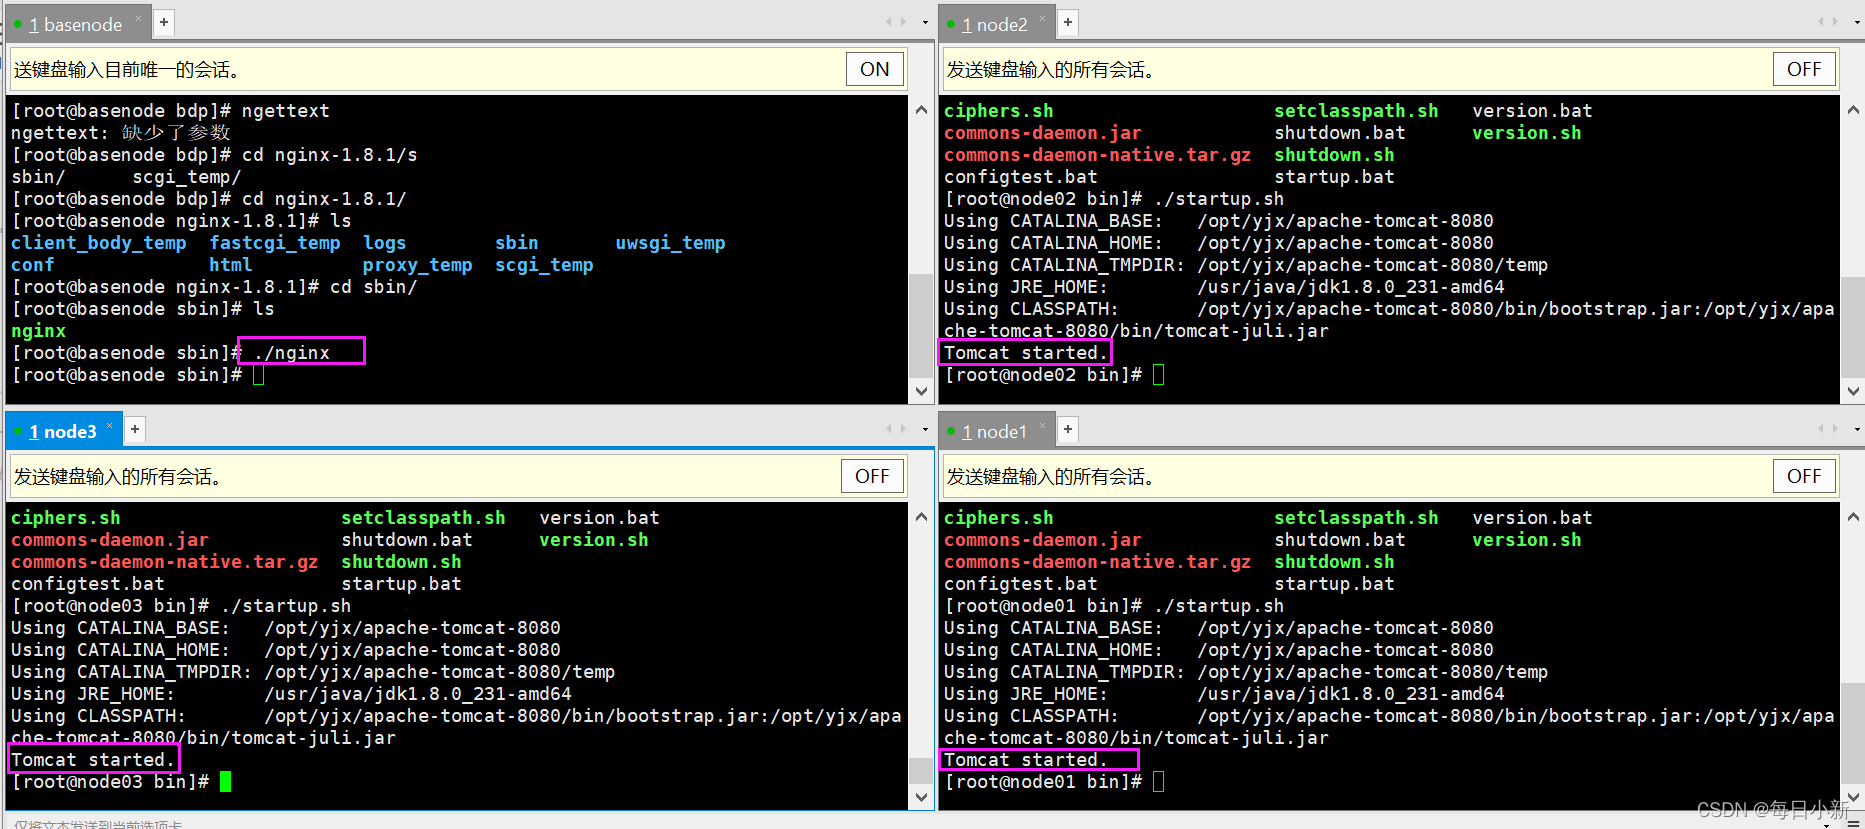Open the tab list dropdown in node2 pane
Screen dimensions: 1865x829
(1857, 22)
